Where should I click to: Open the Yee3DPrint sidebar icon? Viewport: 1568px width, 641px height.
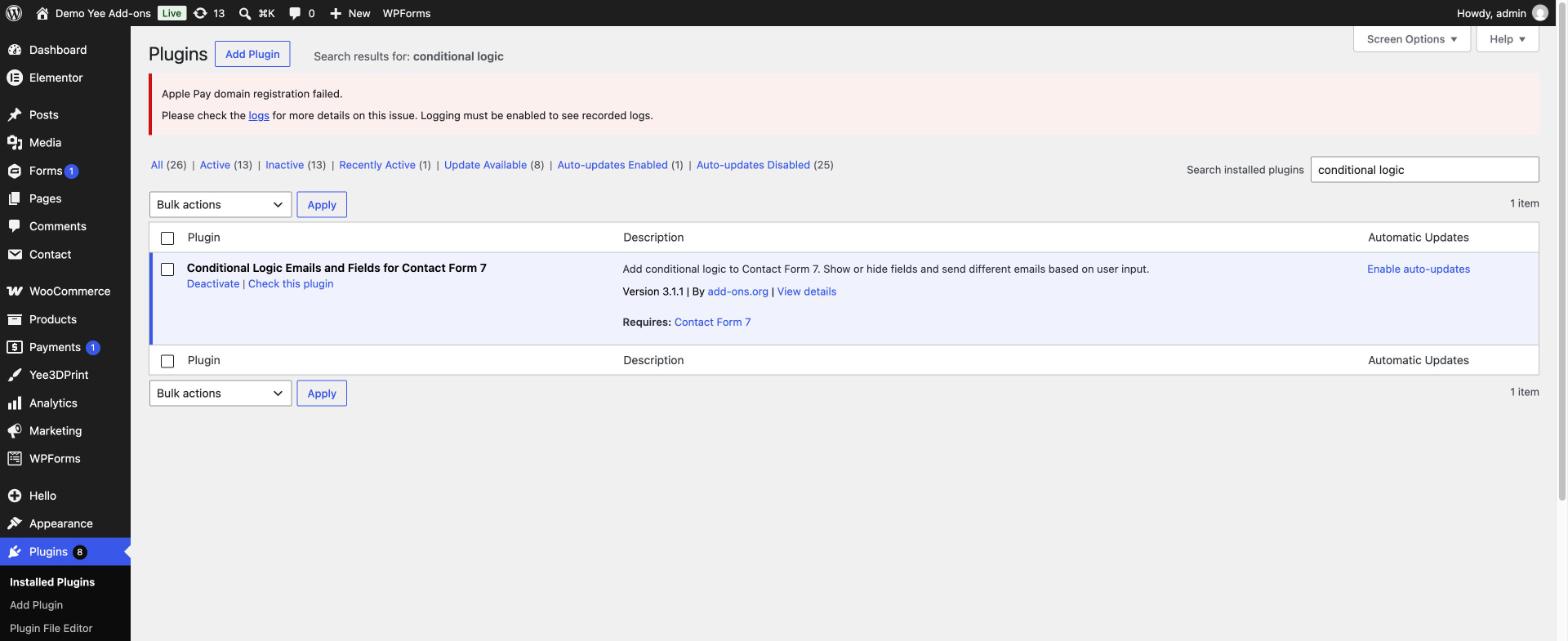14,376
